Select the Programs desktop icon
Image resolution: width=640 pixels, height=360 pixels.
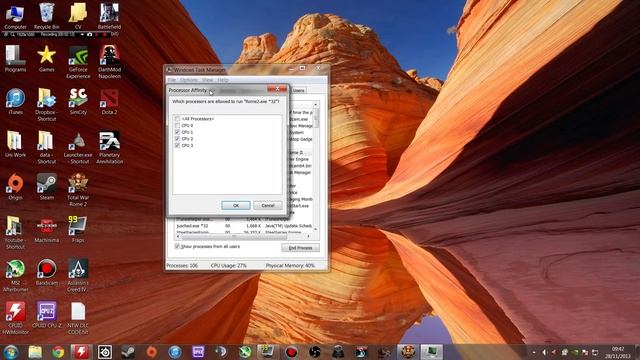(15, 58)
